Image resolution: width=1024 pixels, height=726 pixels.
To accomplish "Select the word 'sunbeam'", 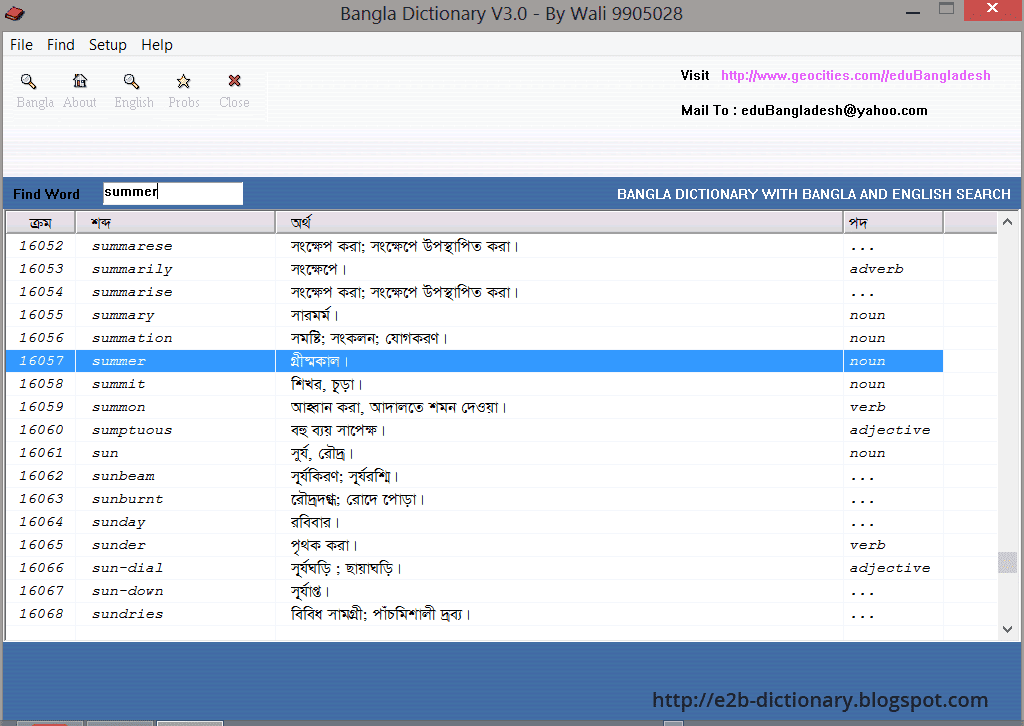I will [123, 476].
